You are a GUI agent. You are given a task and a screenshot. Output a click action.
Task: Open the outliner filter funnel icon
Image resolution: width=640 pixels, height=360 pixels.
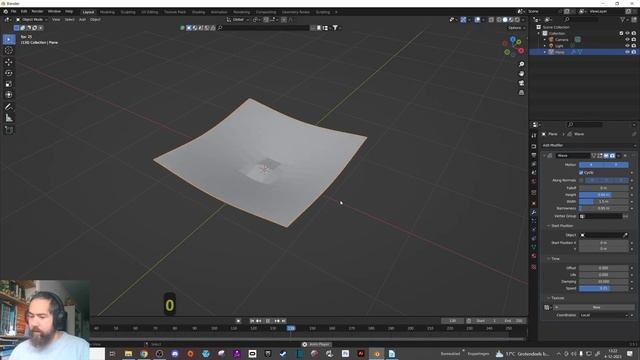click(x=623, y=20)
